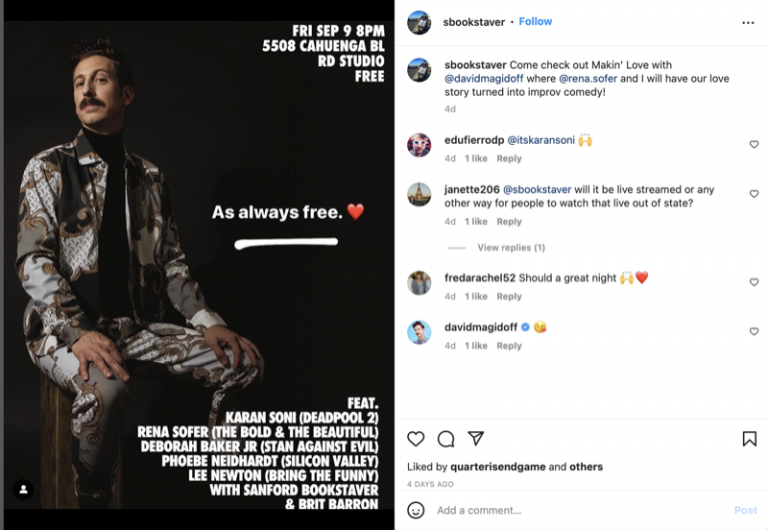Like janette206's comment
The height and width of the screenshot is (530, 768).
[754, 194]
